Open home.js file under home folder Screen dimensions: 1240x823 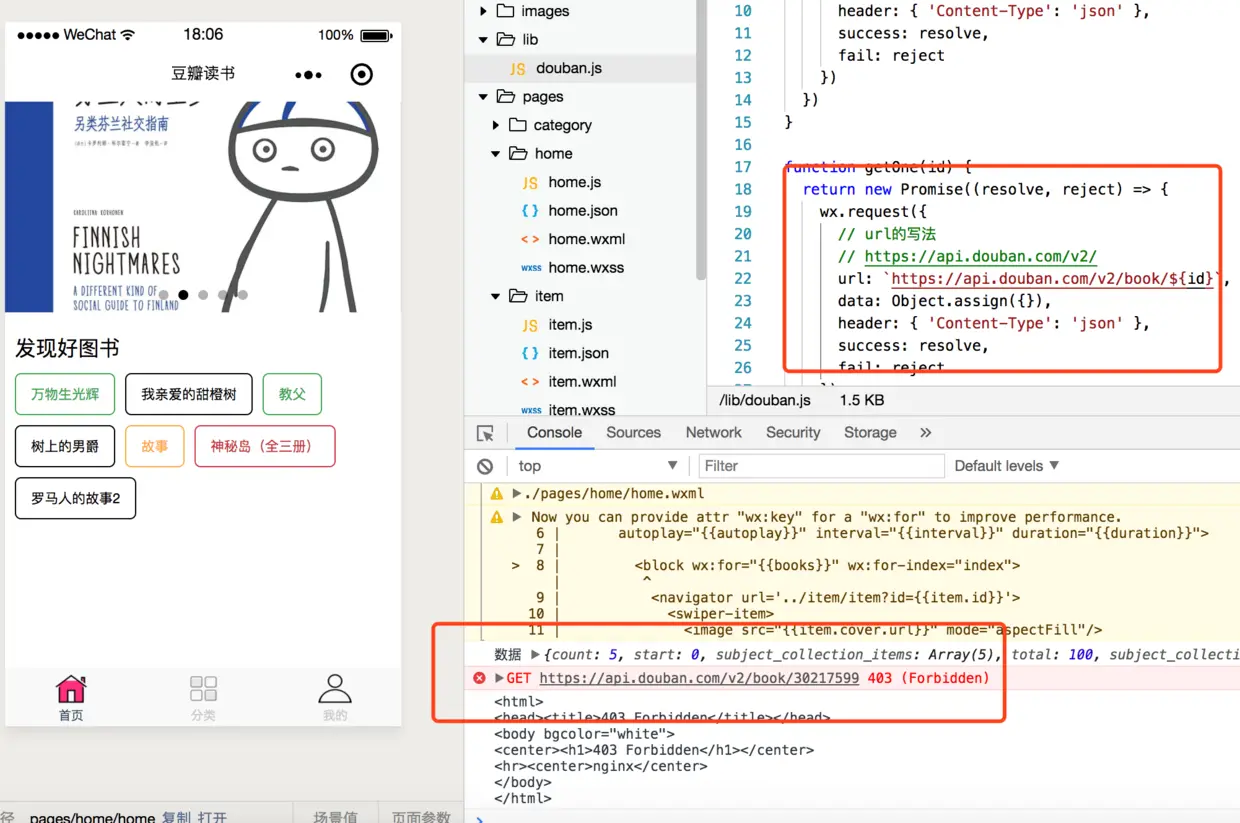coord(574,182)
